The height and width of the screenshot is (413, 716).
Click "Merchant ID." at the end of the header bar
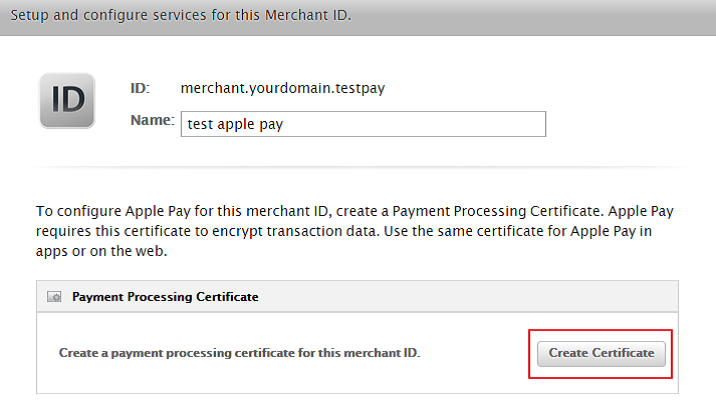point(308,15)
